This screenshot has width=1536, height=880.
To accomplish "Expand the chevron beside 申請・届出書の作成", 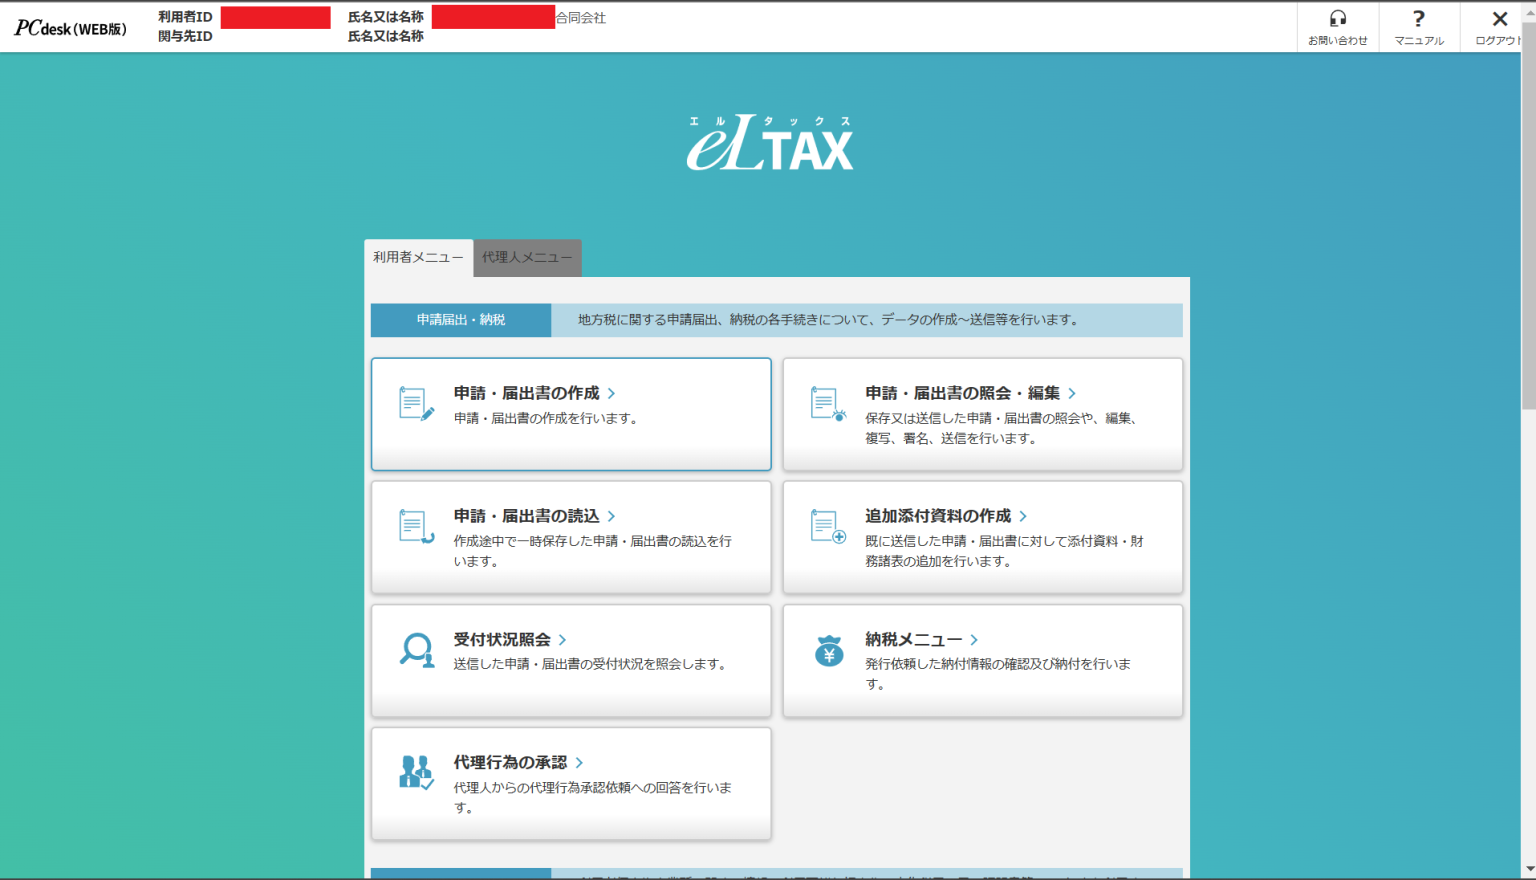I will pyautogui.click(x=613, y=393).
